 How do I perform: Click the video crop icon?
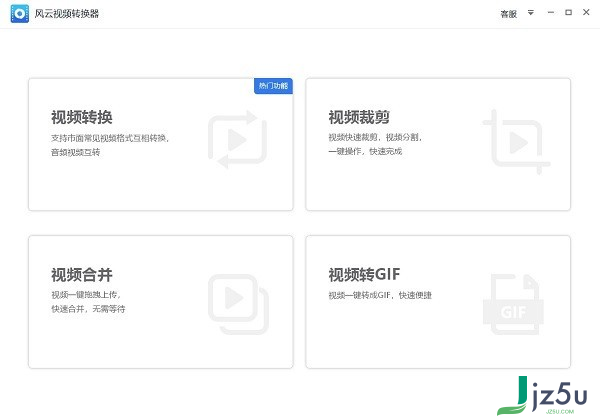click(516, 142)
